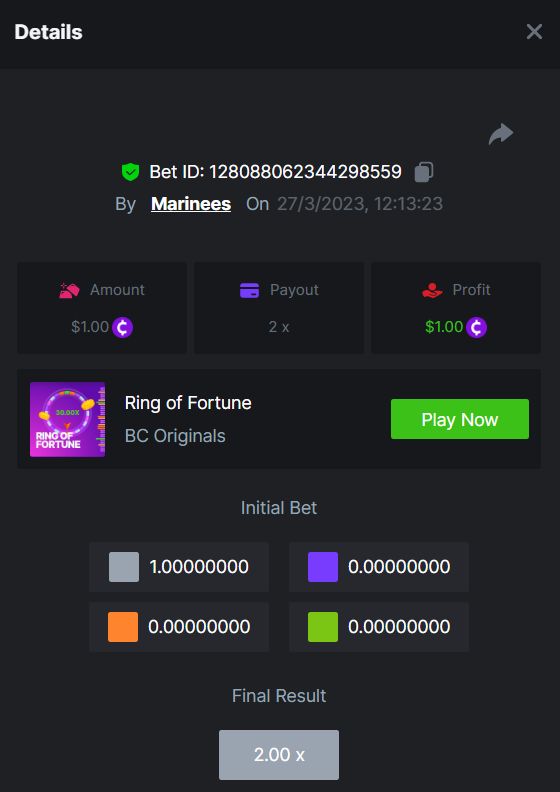Open the Marinees user profile link
The image size is (560, 792).
coord(191,204)
